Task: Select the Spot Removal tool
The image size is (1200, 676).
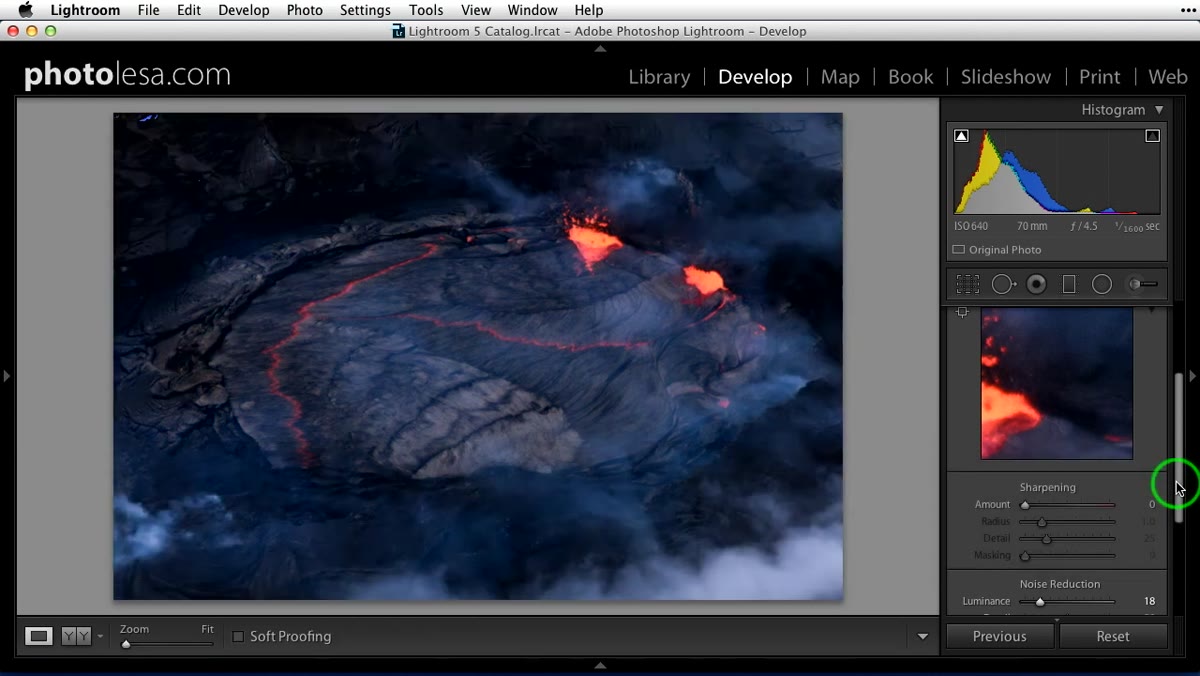Action: tap(1003, 285)
